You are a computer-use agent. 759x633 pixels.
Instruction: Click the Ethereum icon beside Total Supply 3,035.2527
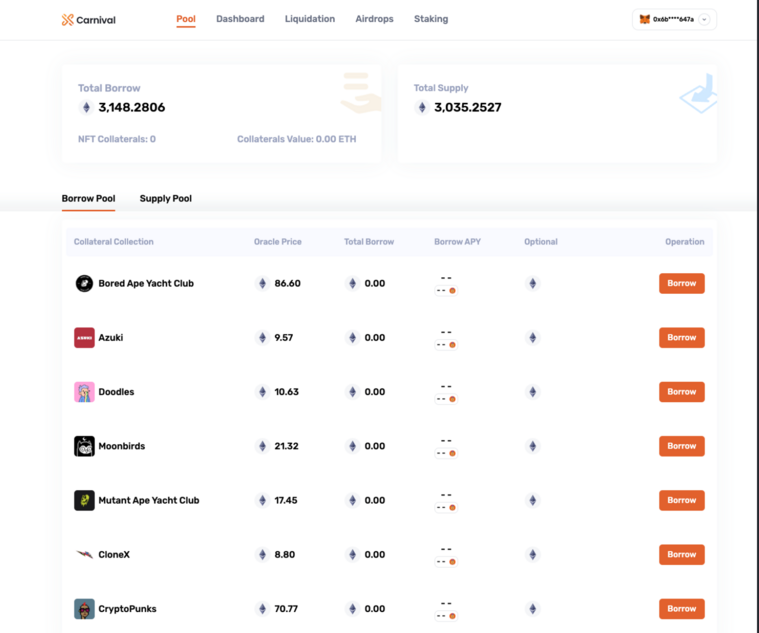422,107
